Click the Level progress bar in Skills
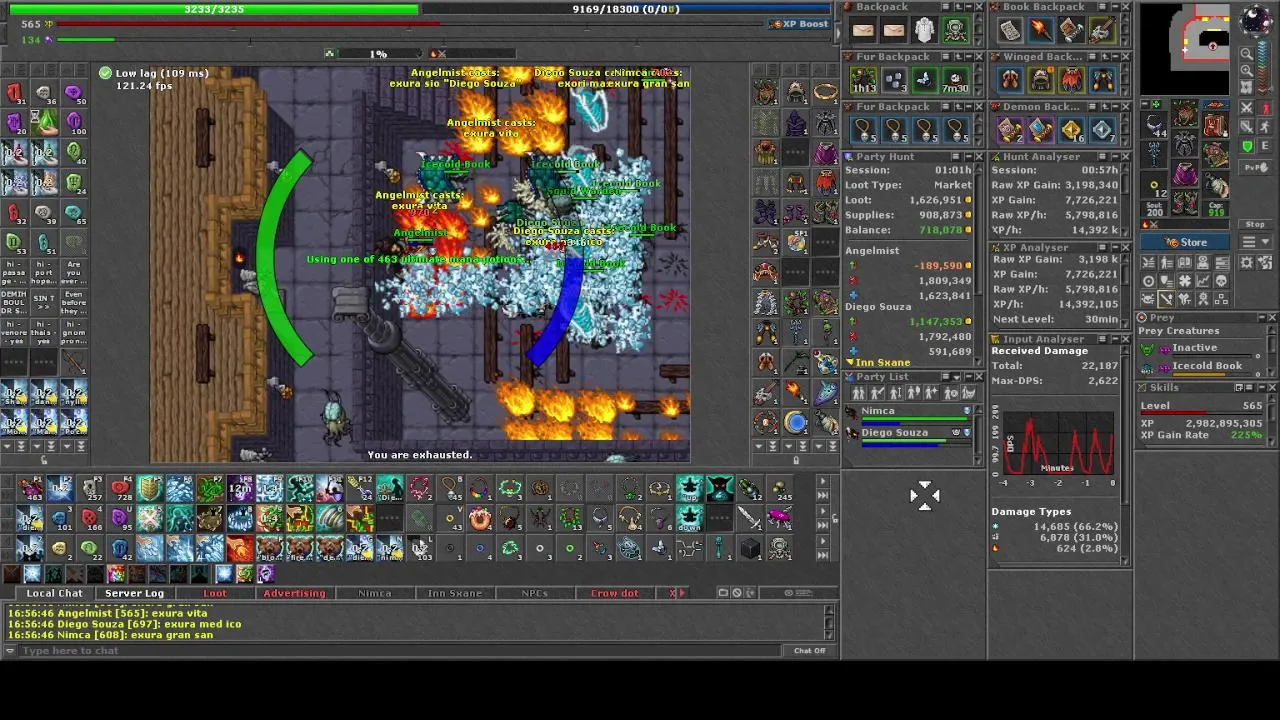The height and width of the screenshot is (720, 1280). click(1201, 415)
